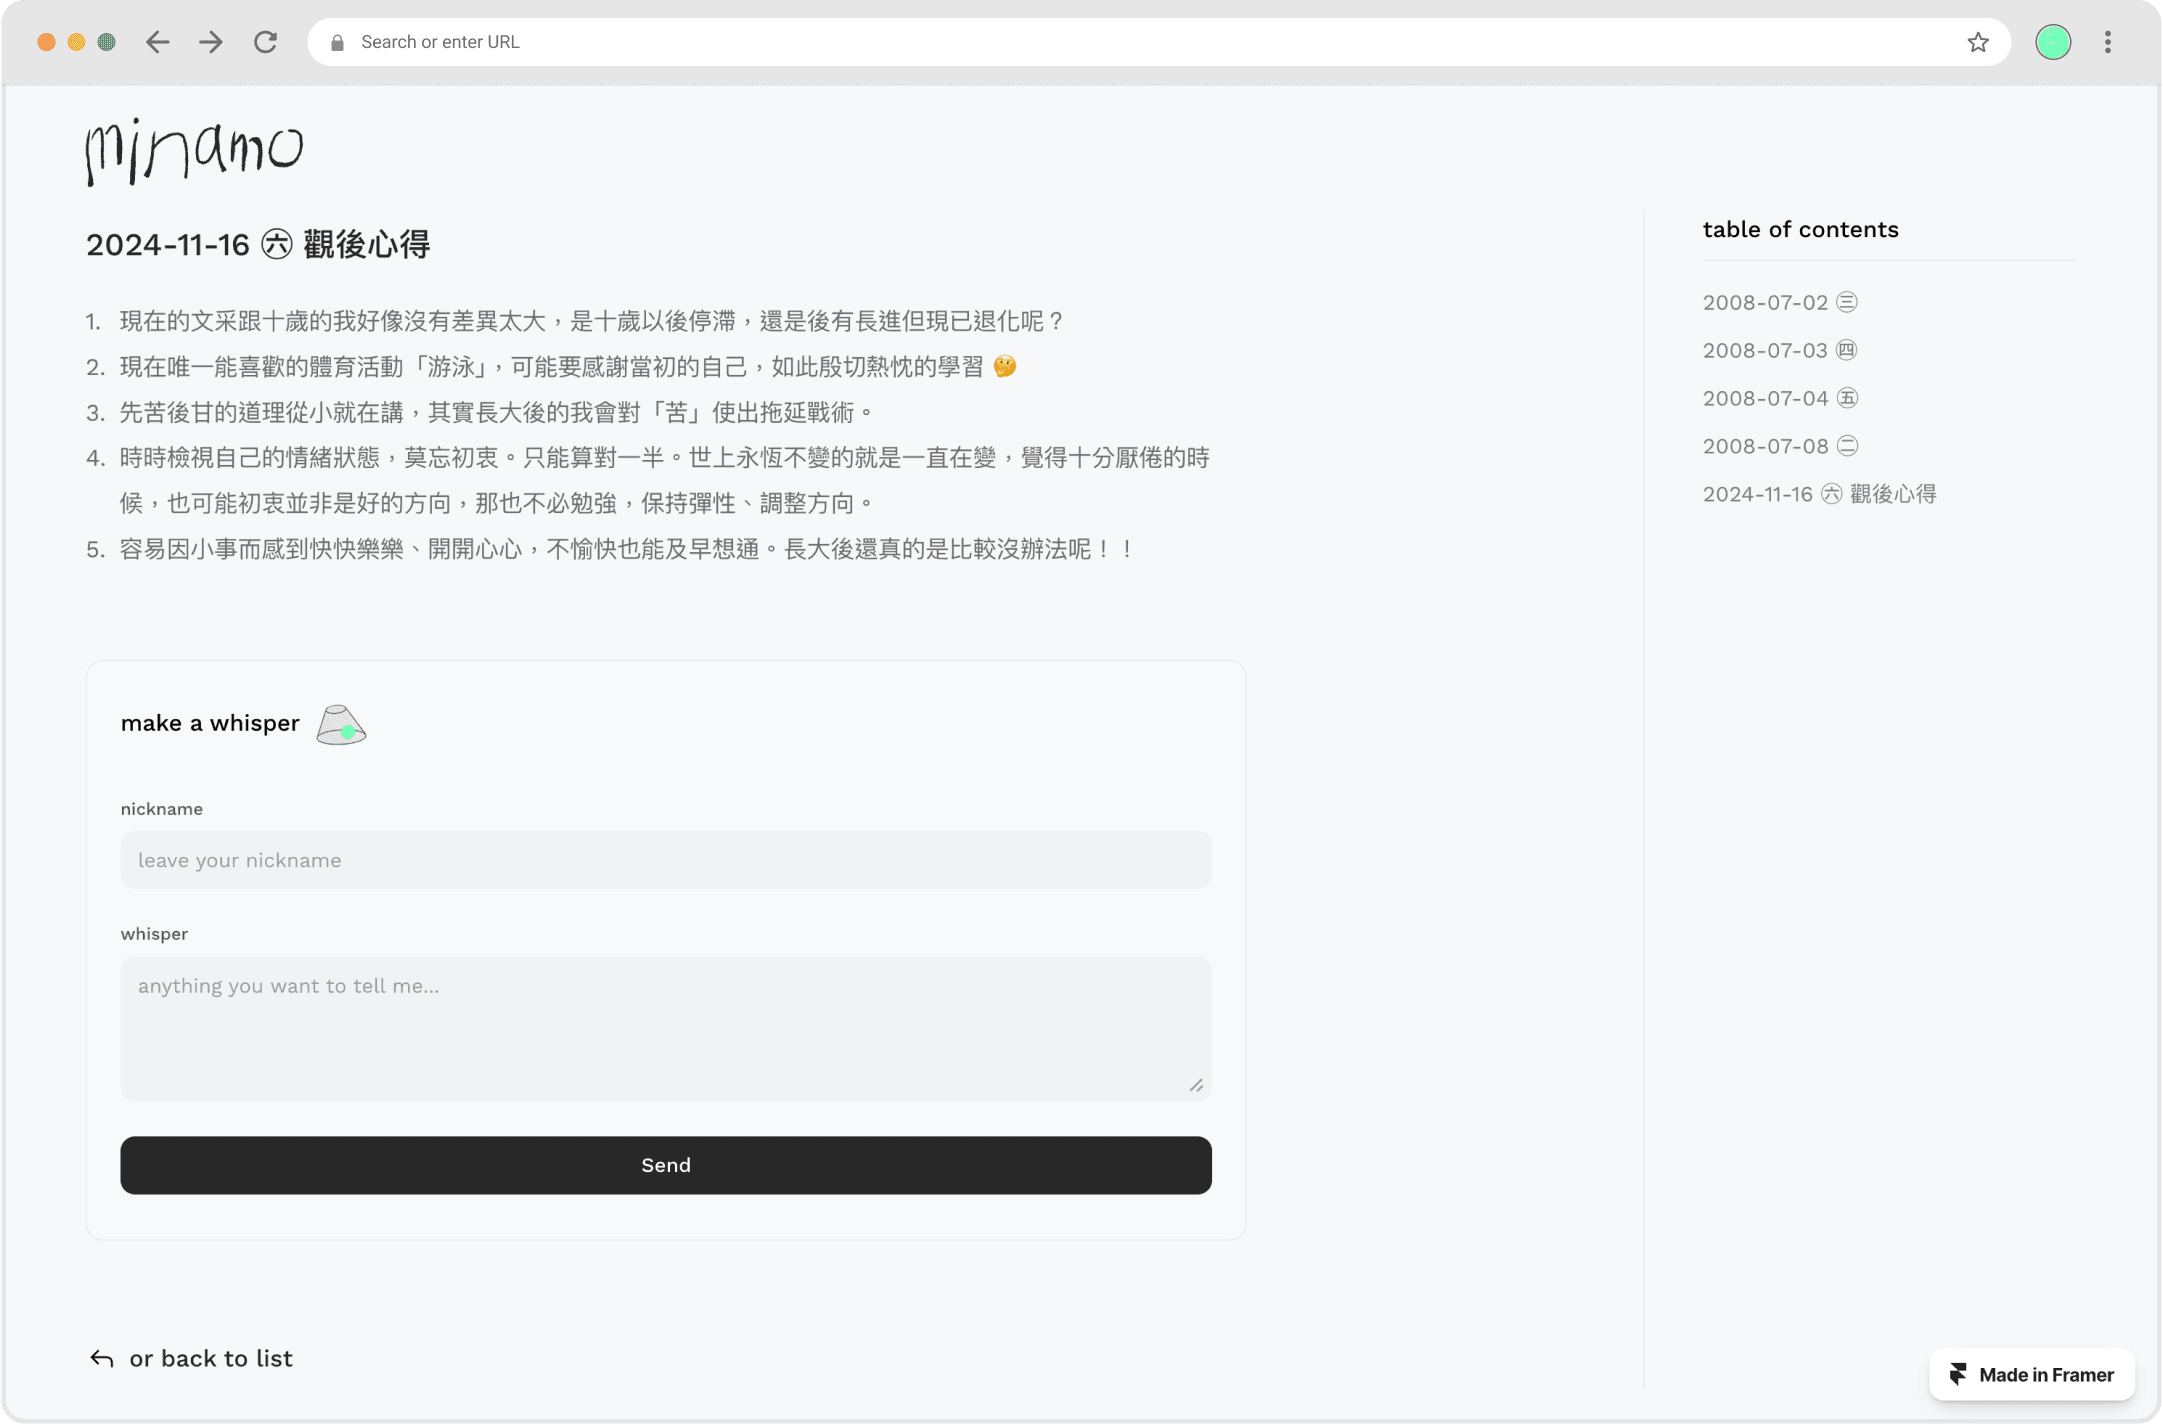The width and height of the screenshot is (2163, 1424).
Task: Click the browser forward arrow
Action: point(211,42)
